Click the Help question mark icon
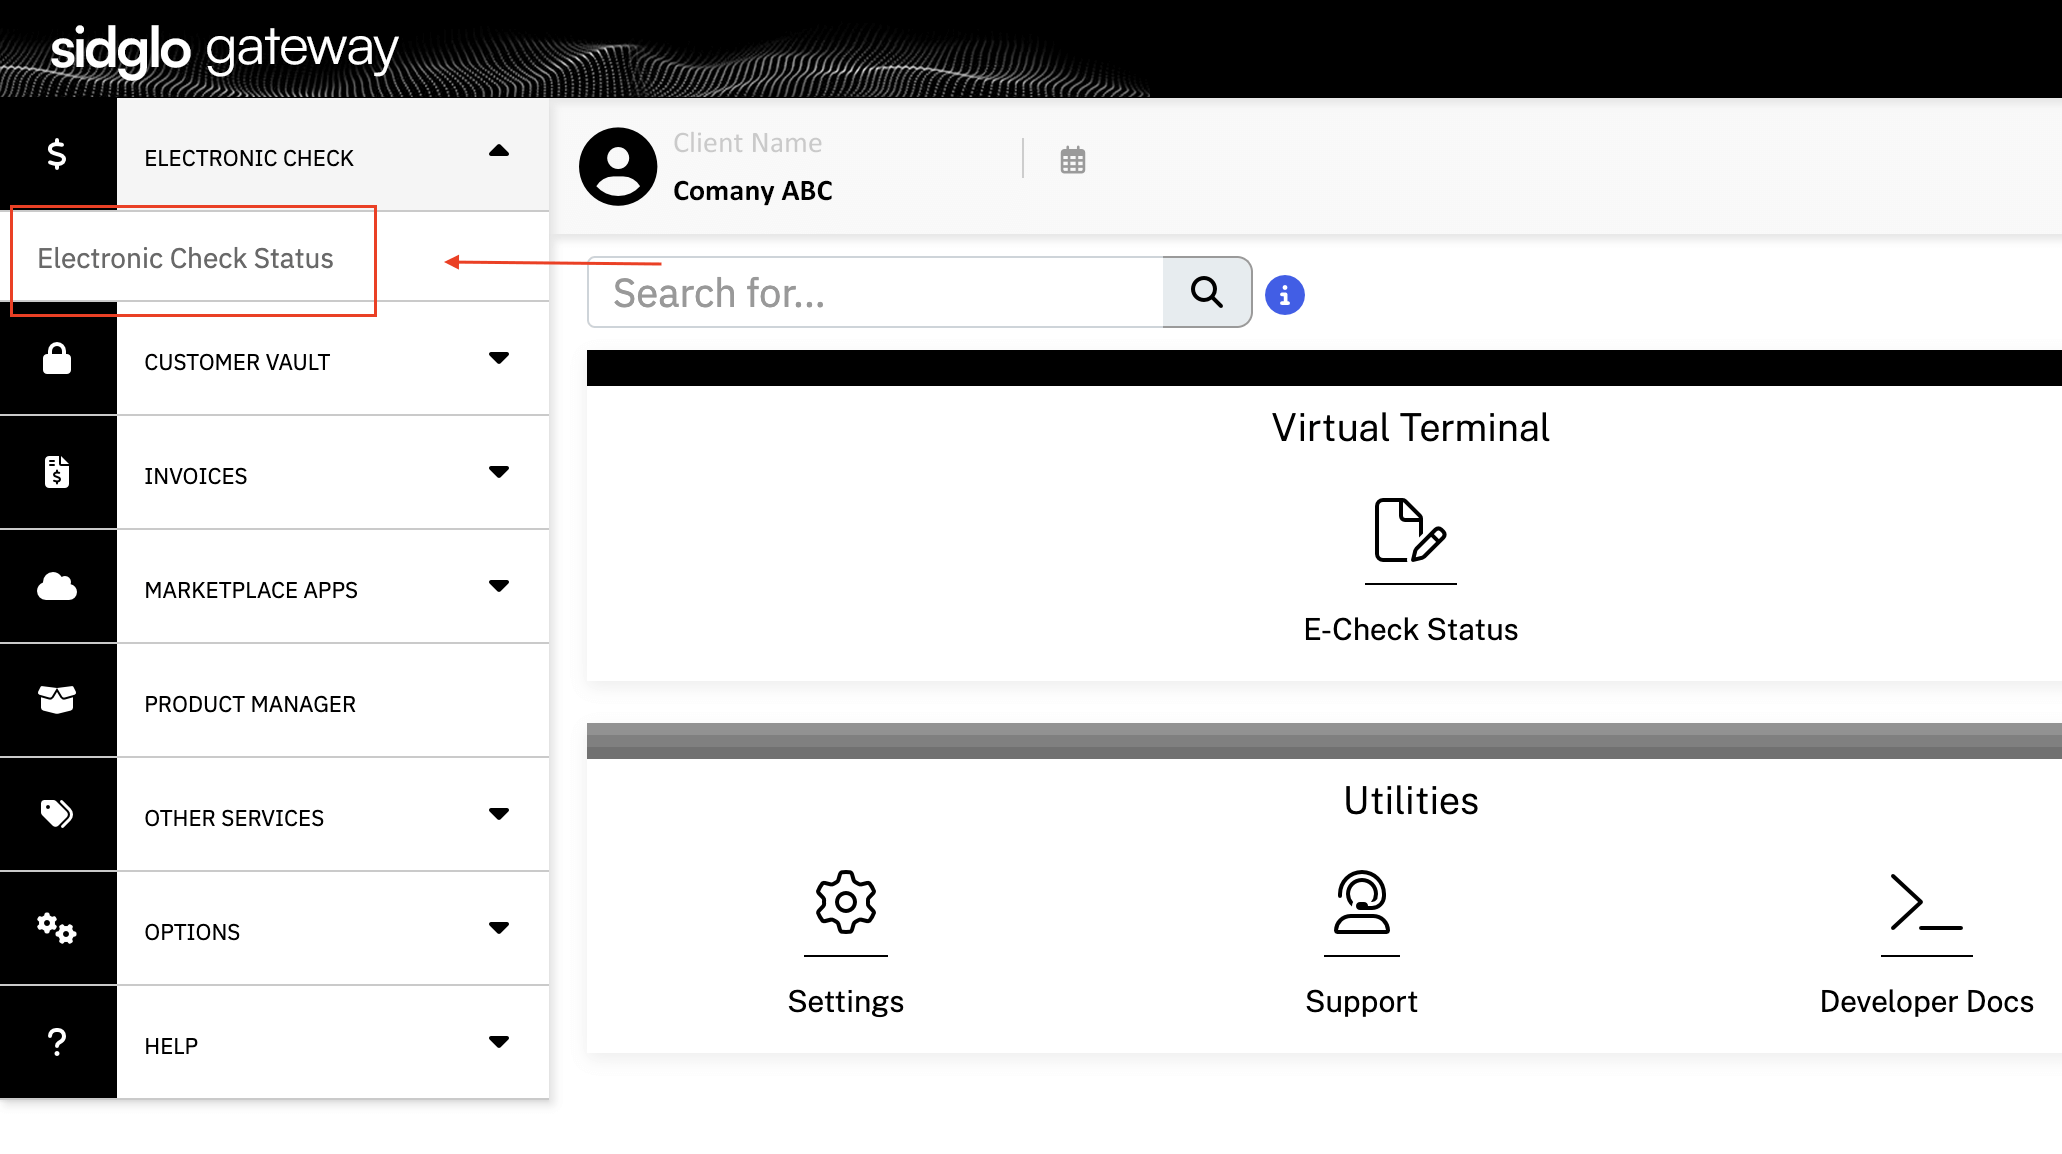Viewport: 2062px width, 1154px height. [57, 1042]
